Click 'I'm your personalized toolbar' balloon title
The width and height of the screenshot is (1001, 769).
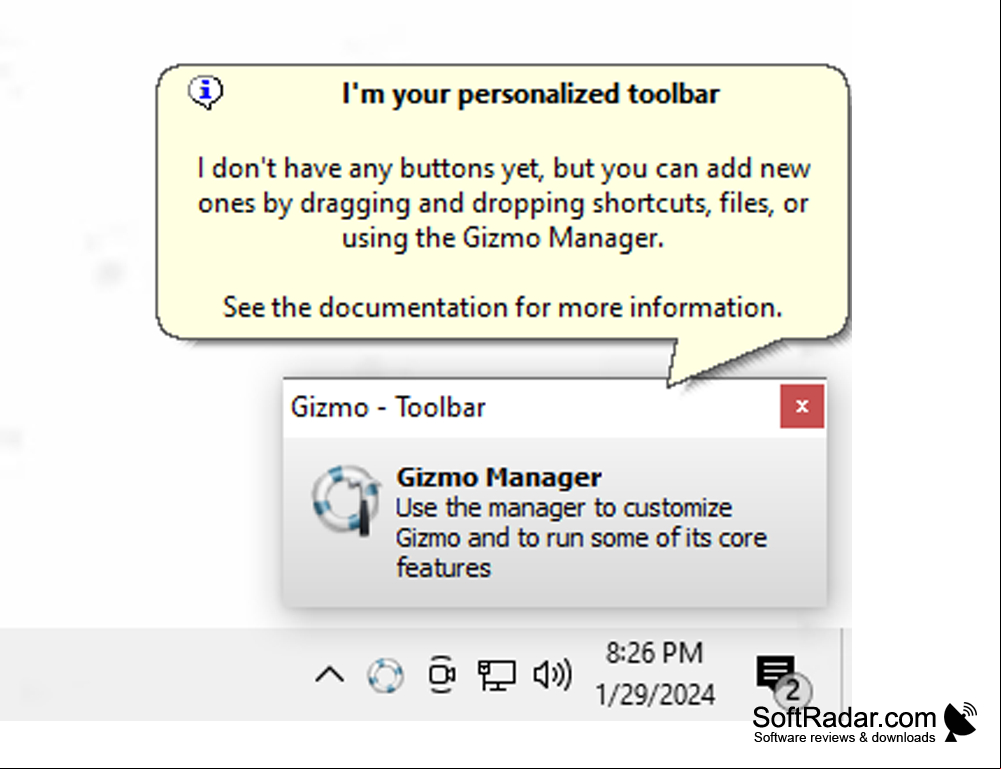pyautogui.click(x=531, y=94)
